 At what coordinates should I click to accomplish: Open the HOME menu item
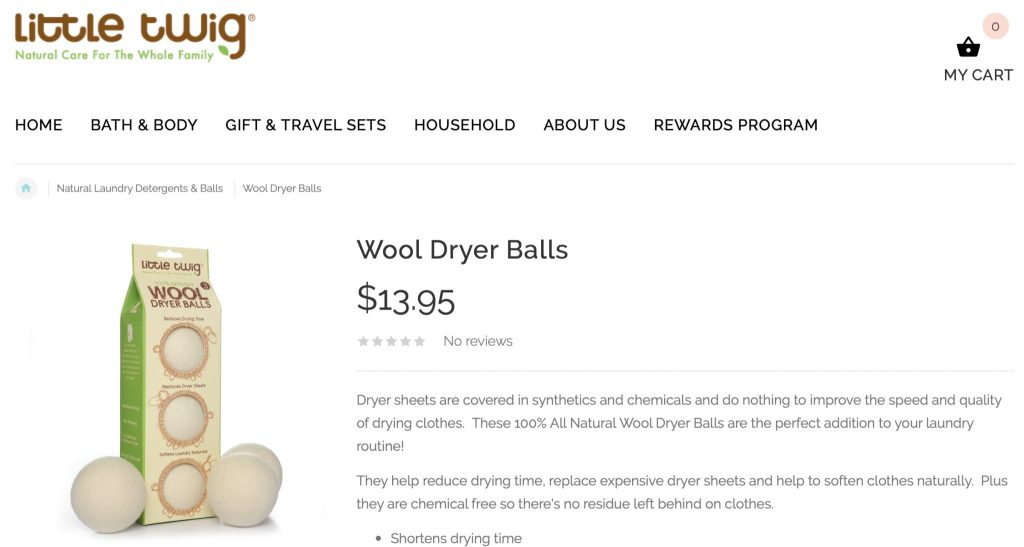pyautogui.click(x=39, y=125)
